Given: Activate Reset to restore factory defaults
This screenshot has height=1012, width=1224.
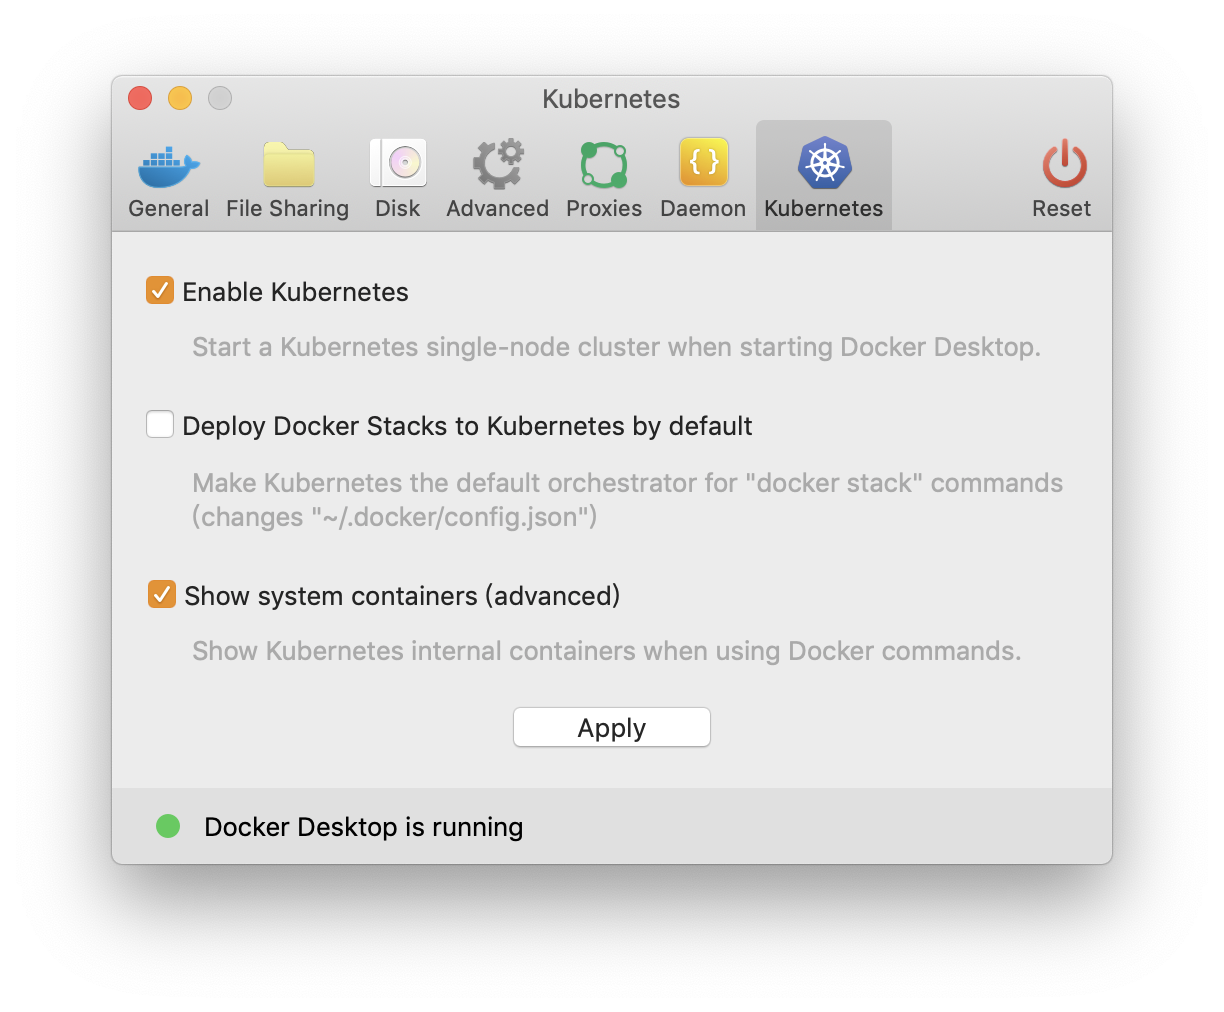Looking at the screenshot, I should [1061, 175].
